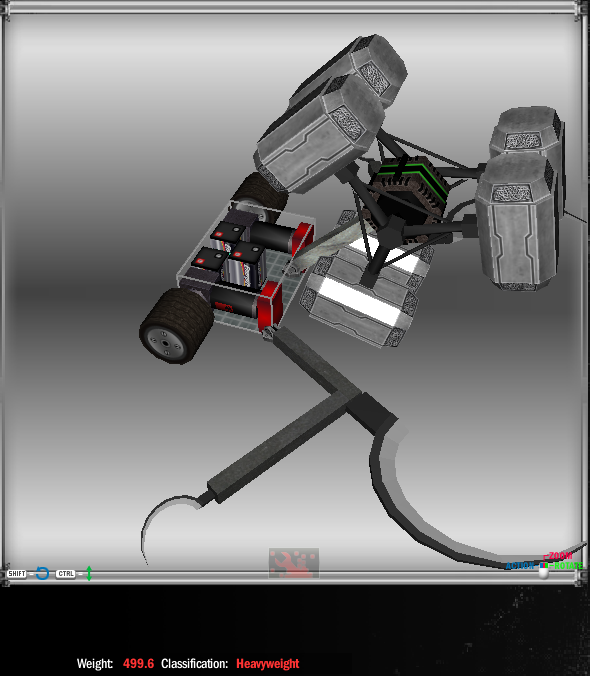Click the blue ACTION label
The width and height of the screenshot is (590, 676).
[520, 566]
